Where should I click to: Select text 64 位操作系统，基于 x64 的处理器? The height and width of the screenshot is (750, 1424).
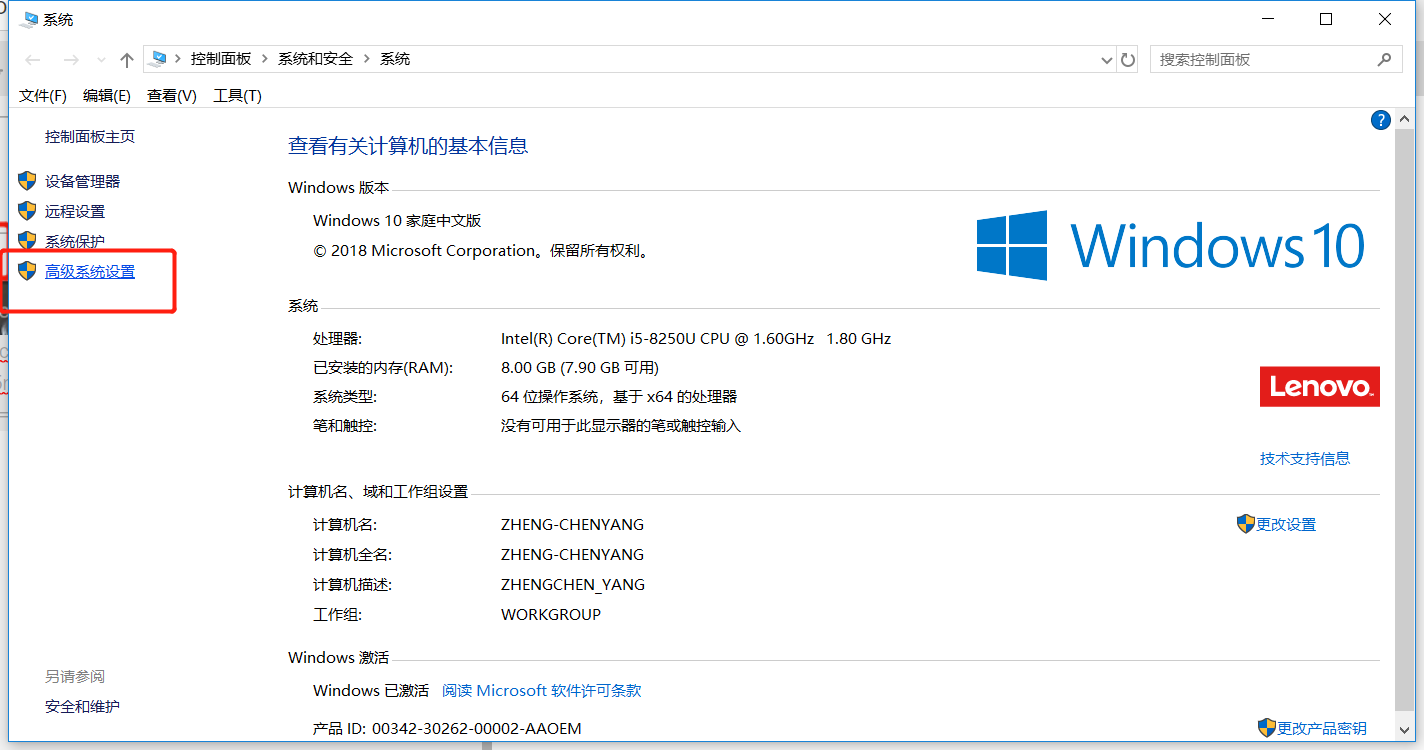click(619, 397)
